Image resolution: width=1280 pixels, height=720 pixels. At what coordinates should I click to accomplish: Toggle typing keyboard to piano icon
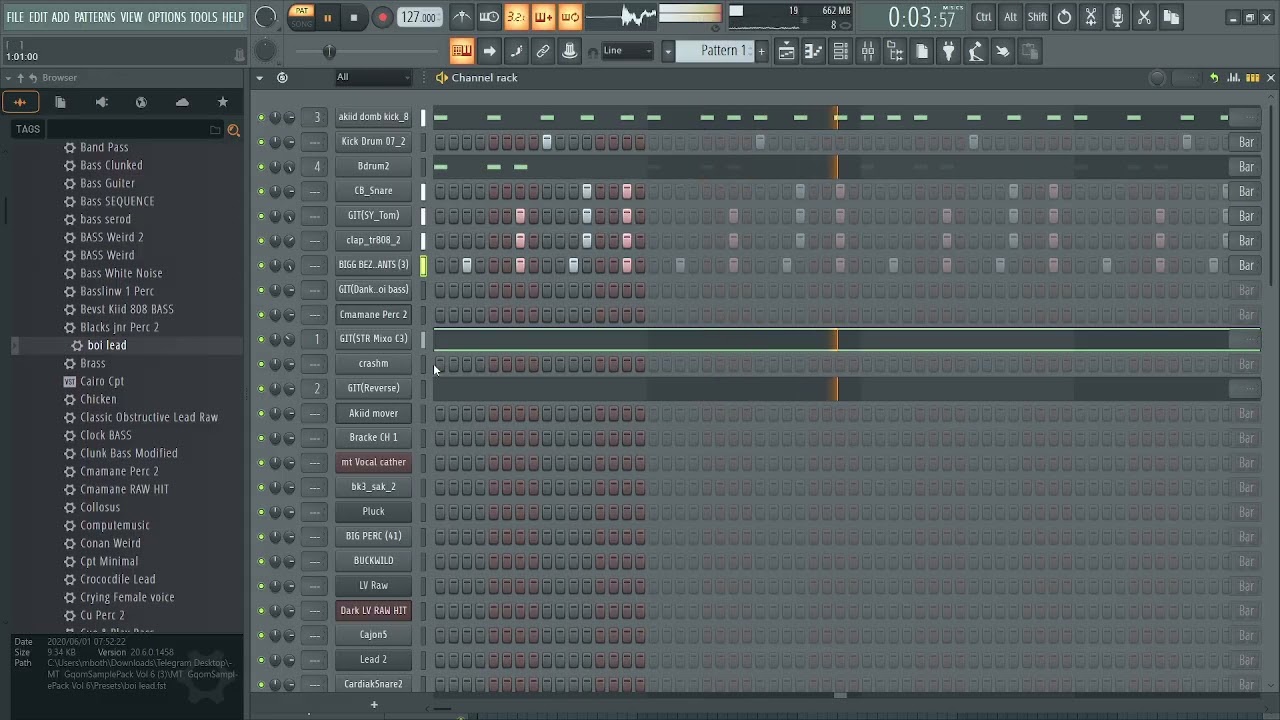pyautogui.click(x=462, y=51)
